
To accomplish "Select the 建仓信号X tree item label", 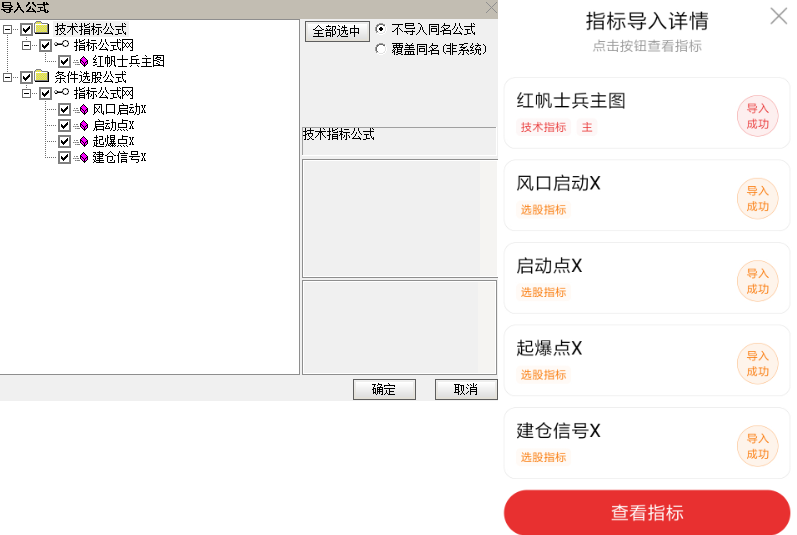I will 120,157.
